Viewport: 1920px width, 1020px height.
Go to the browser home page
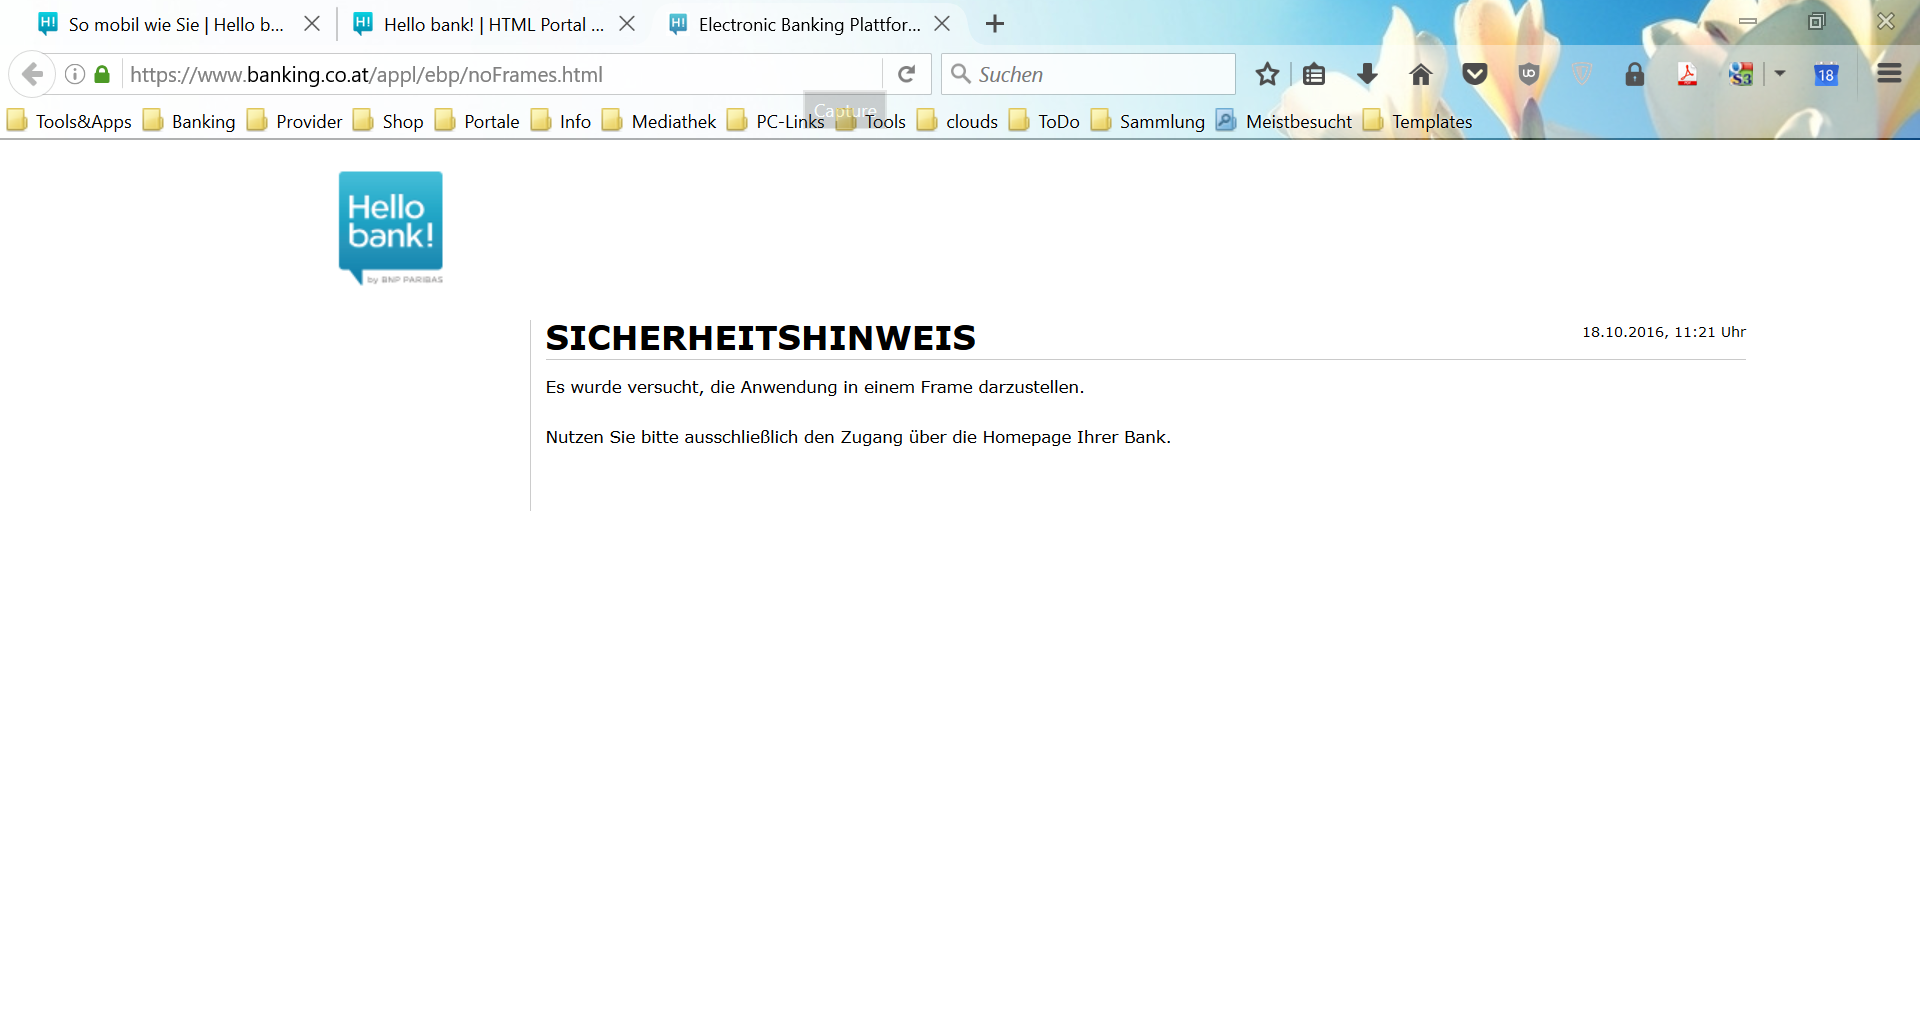tap(1420, 74)
